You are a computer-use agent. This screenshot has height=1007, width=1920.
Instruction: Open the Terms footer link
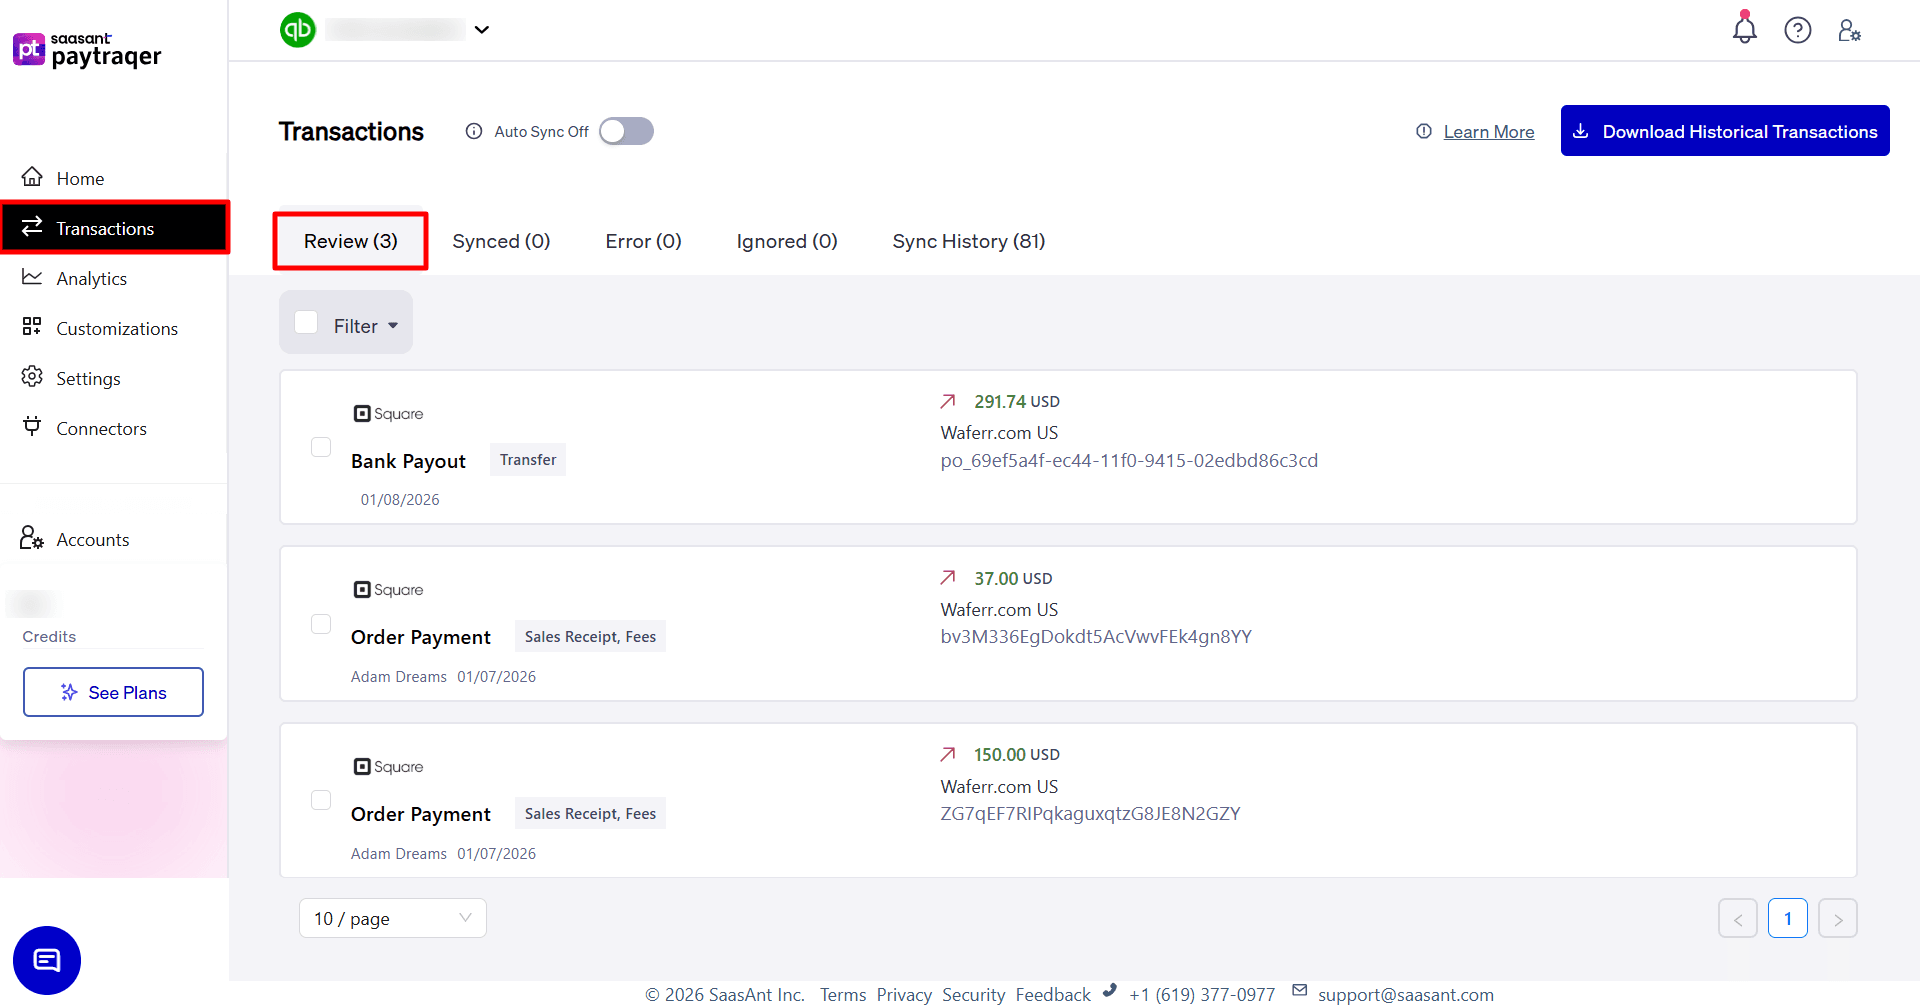coord(843,995)
